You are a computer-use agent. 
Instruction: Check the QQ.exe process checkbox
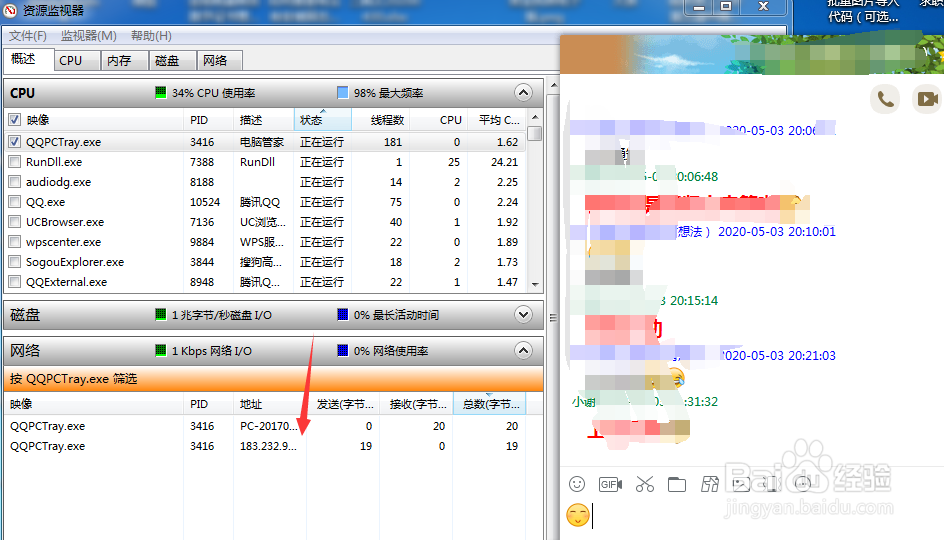(14, 202)
